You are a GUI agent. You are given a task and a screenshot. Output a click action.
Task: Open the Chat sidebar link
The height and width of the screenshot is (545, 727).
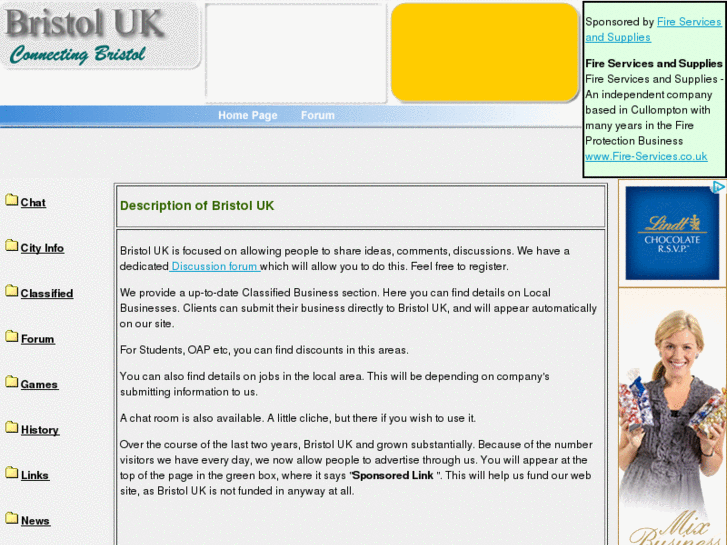[x=33, y=203]
